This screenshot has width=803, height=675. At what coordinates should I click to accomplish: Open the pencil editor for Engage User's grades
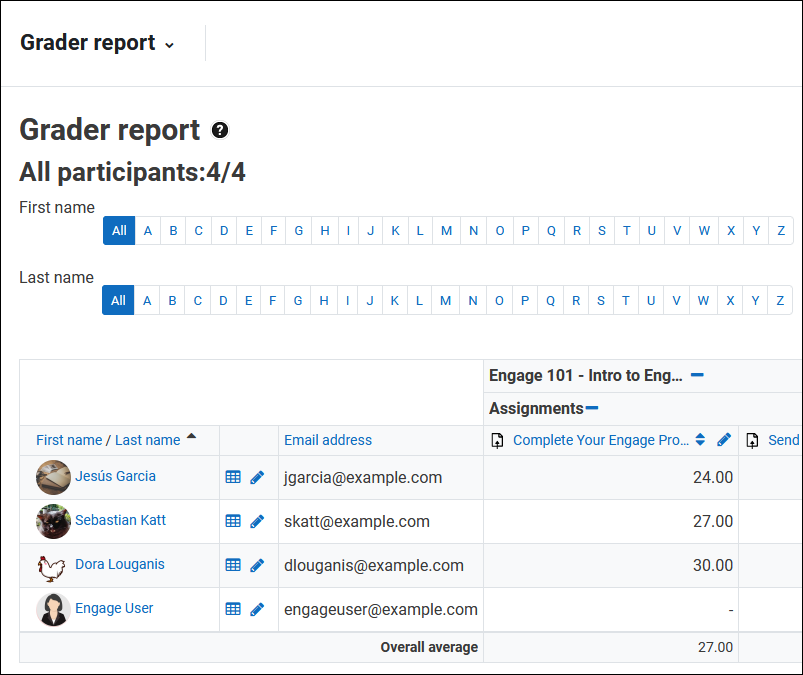point(256,609)
